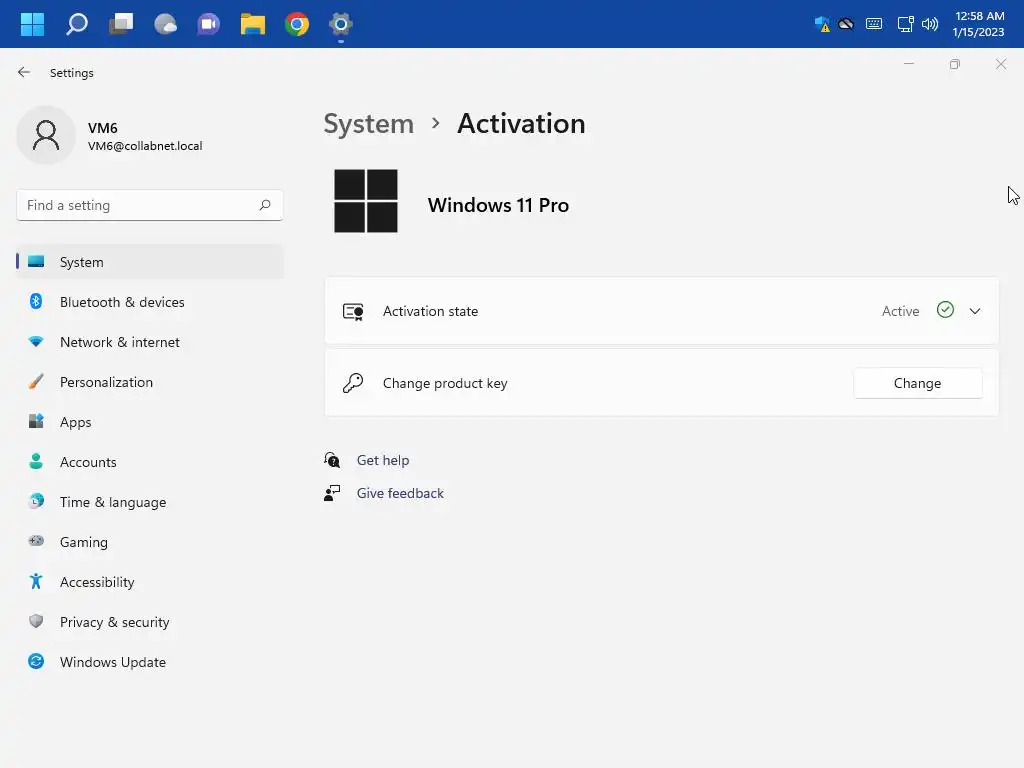The width and height of the screenshot is (1024, 768).
Task: Click the Accessibility figure icon
Action: [x=36, y=581]
